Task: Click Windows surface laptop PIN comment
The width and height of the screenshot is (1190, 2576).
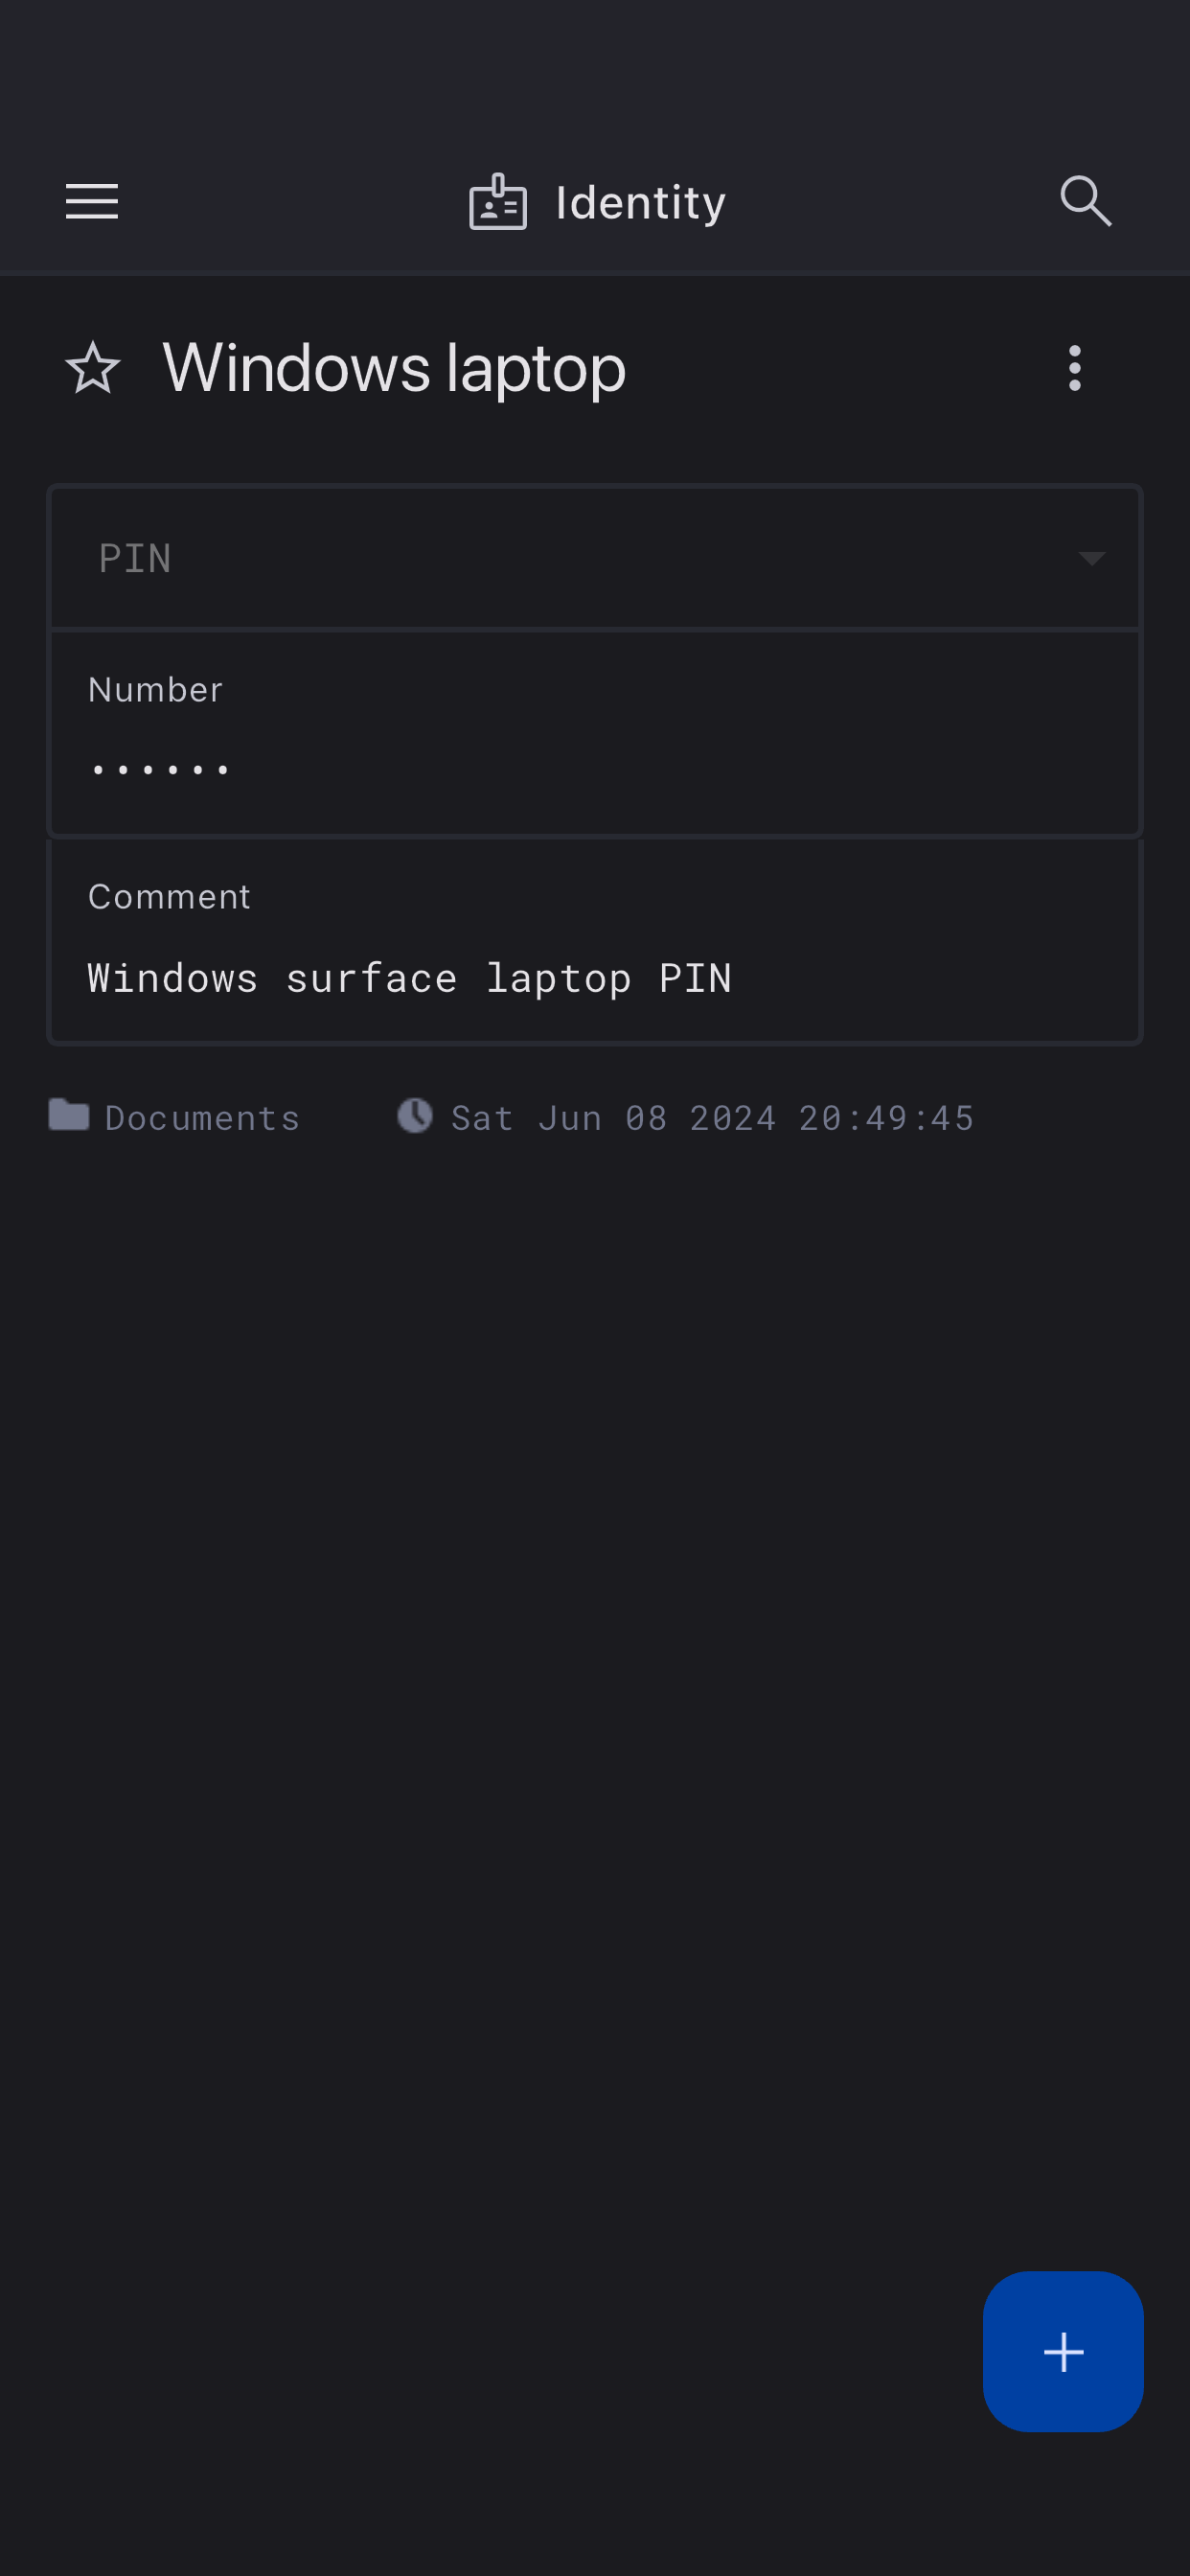Action: coord(410,979)
